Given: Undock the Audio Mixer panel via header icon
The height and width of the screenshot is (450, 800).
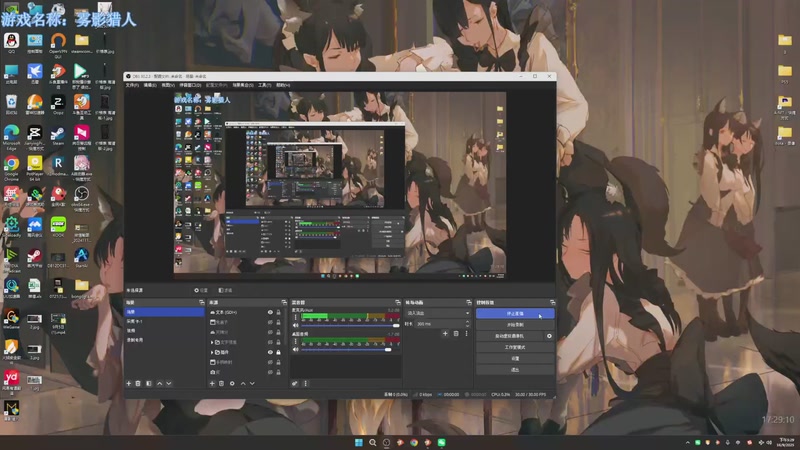Looking at the screenshot, I should pos(398,303).
